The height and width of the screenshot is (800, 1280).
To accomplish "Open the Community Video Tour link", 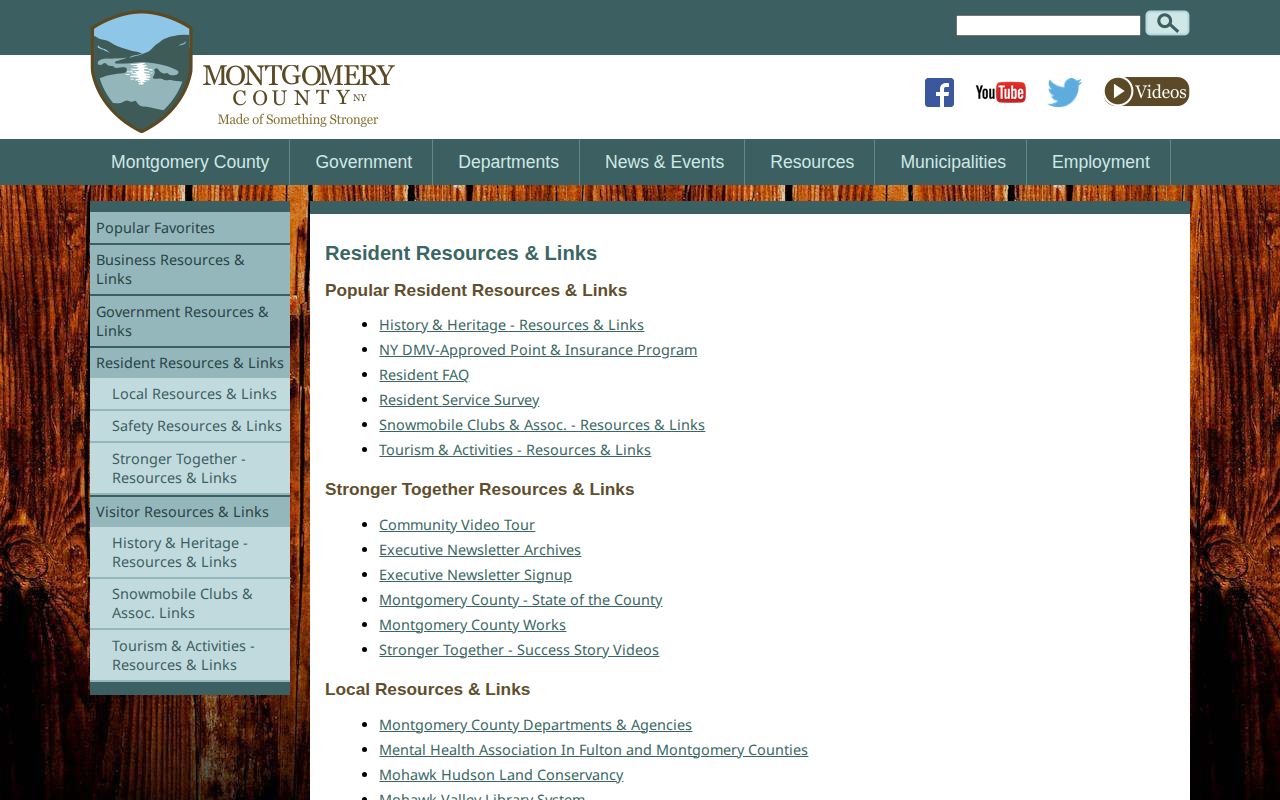I will [457, 525].
